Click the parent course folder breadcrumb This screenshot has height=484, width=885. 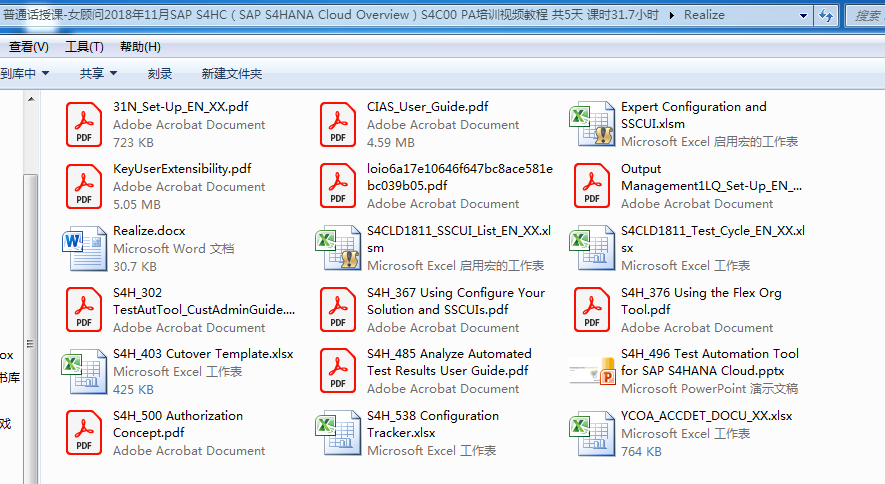[331, 15]
